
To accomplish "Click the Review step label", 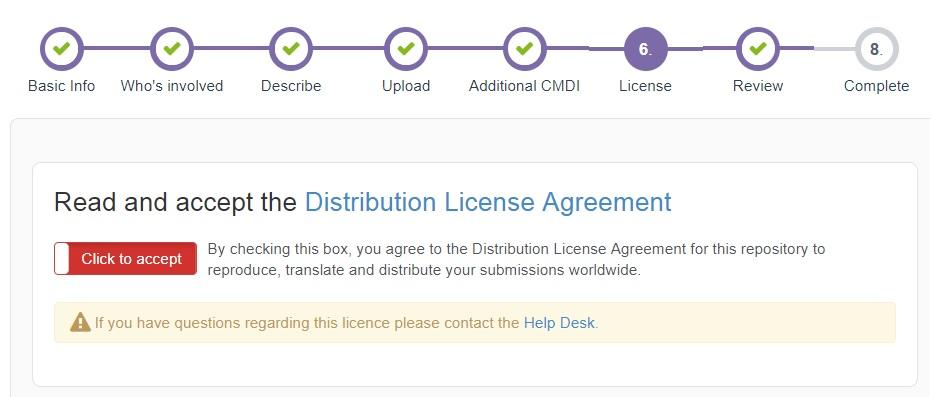I will coord(758,86).
